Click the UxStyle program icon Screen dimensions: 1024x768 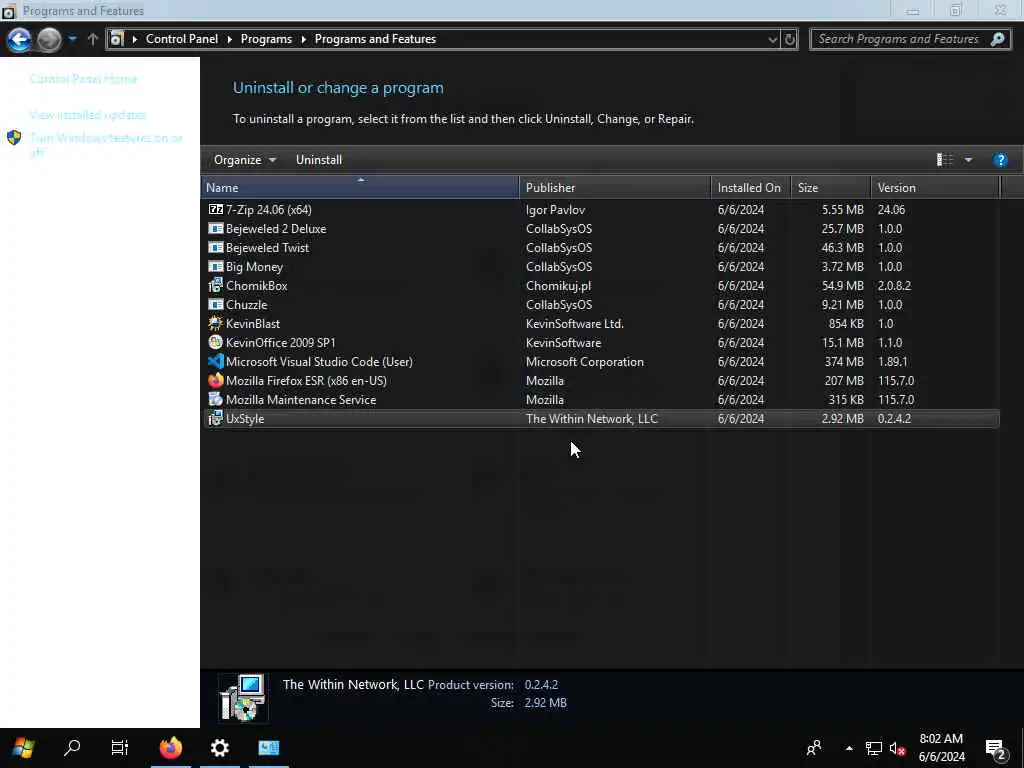pyautogui.click(x=216, y=419)
